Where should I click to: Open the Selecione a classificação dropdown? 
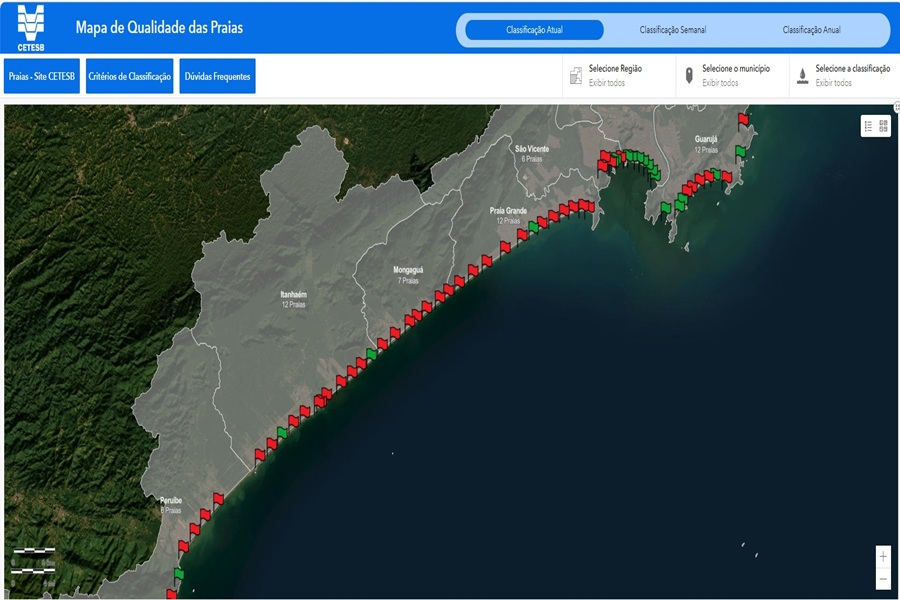tap(845, 76)
